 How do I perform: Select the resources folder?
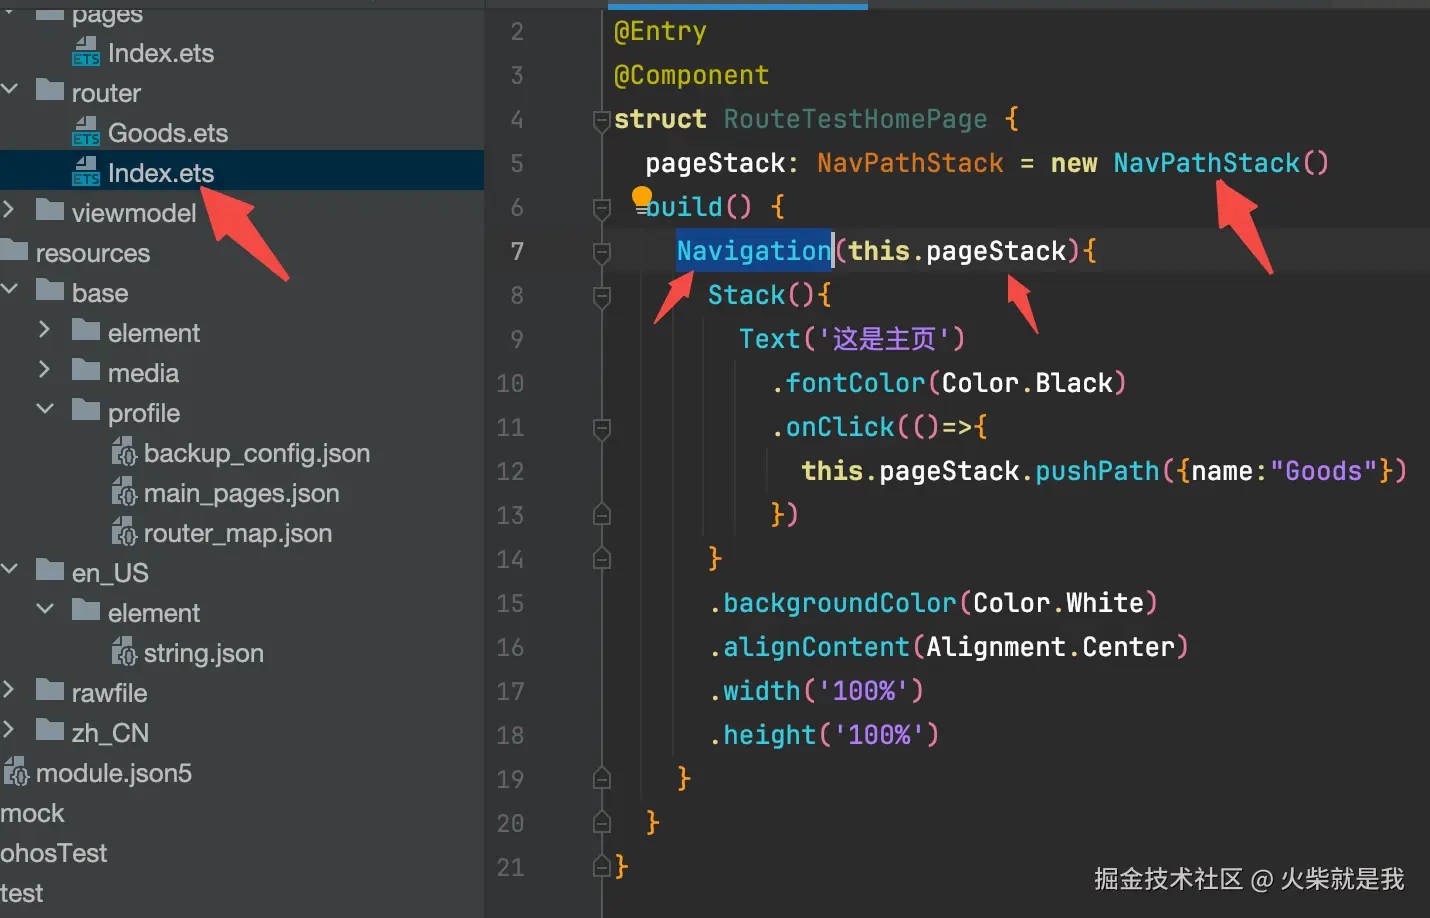pos(92,253)
